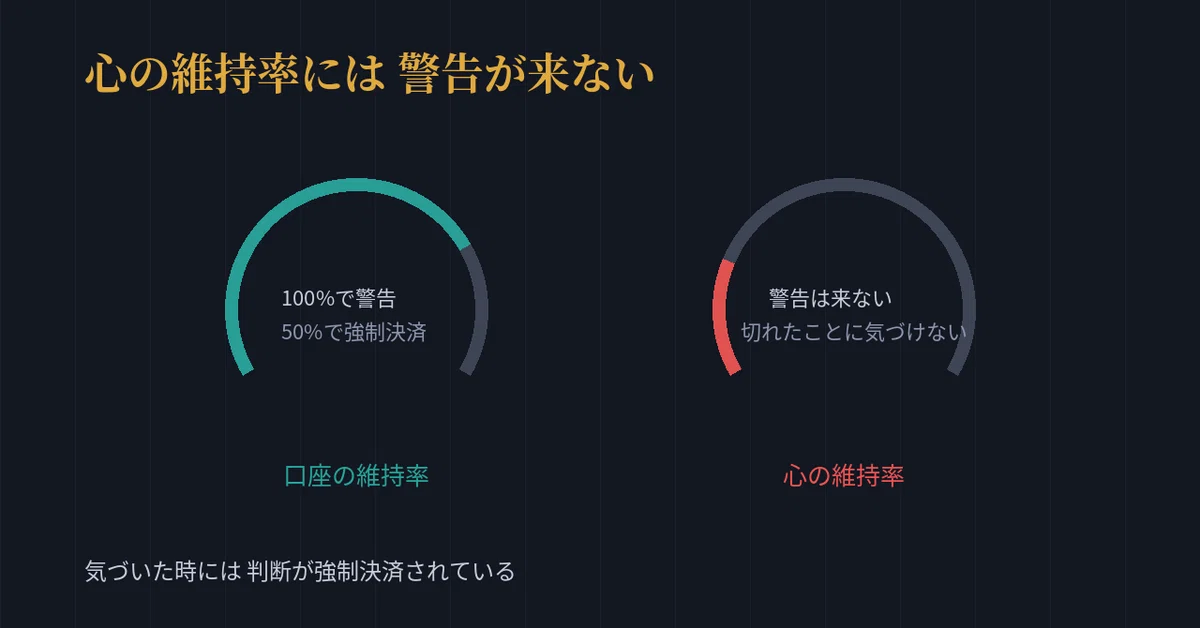The image size is (1200, 628).
Task: Click the gray end segment of left gauge
Action: [x=478, y=310]
